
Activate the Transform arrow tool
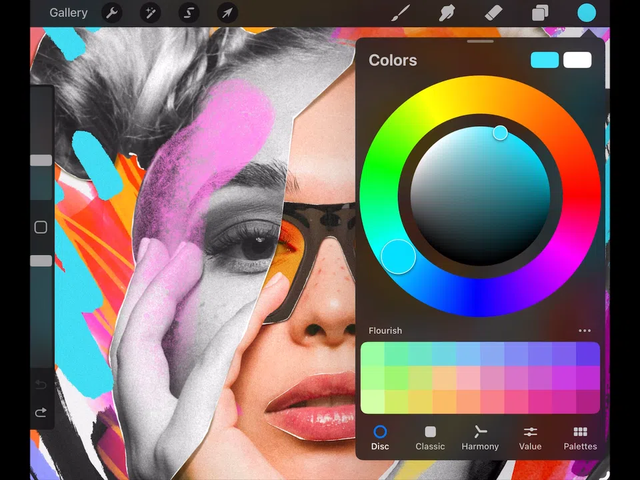tap(227, 13)
